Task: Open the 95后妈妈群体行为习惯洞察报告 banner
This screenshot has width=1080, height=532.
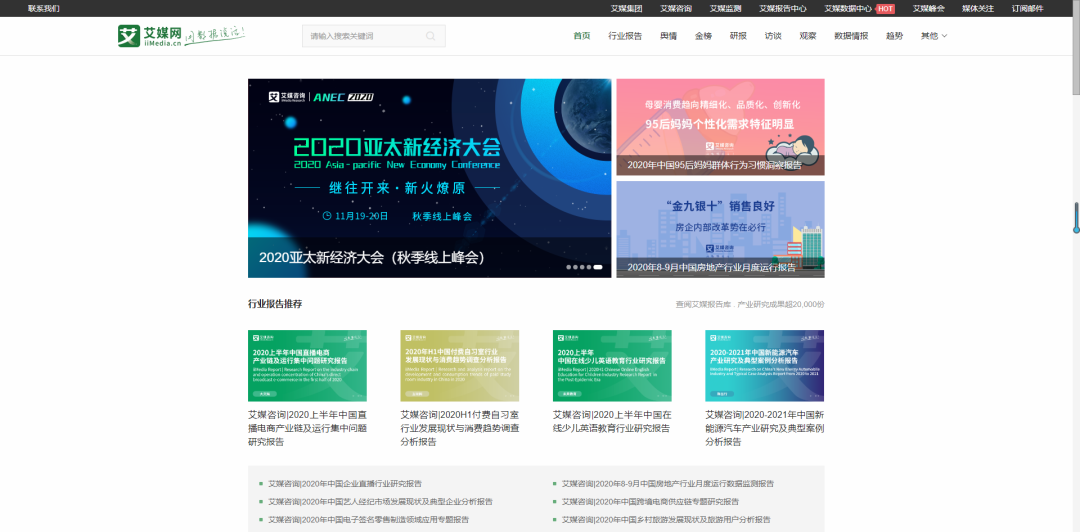Action: pyautogui.click(x=720, y=127)
